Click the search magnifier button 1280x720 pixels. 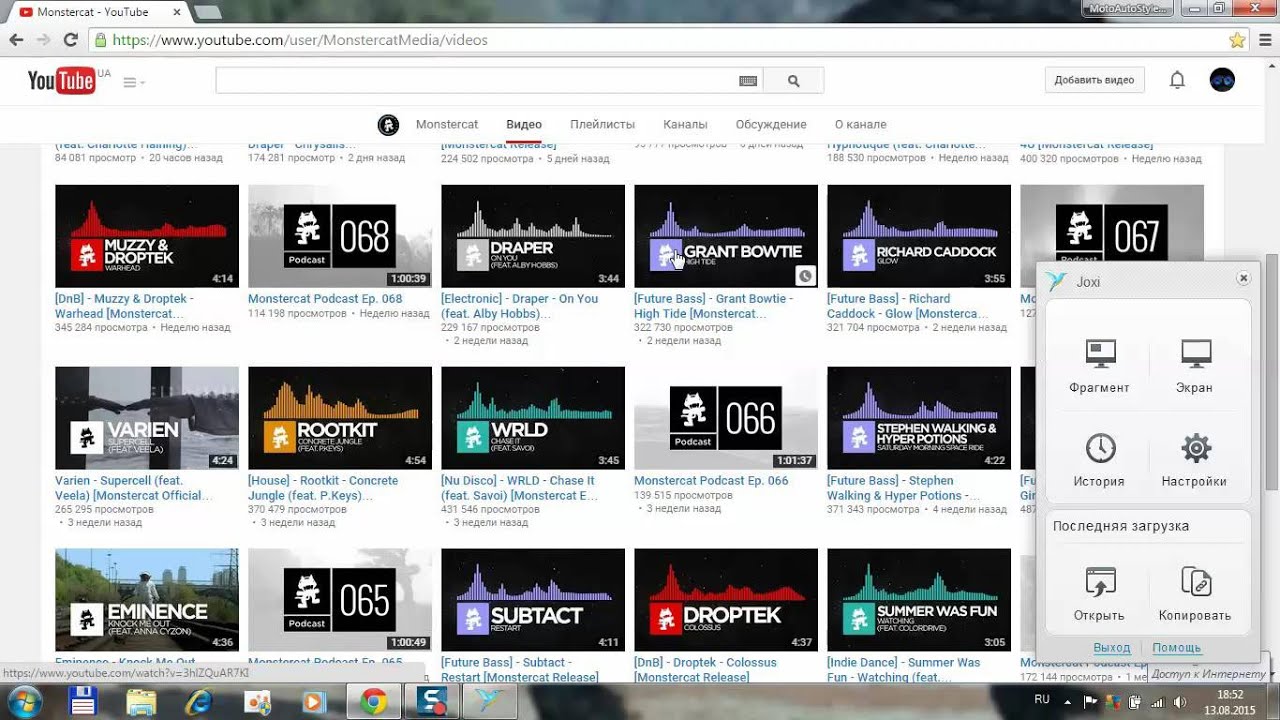(794, 81)
